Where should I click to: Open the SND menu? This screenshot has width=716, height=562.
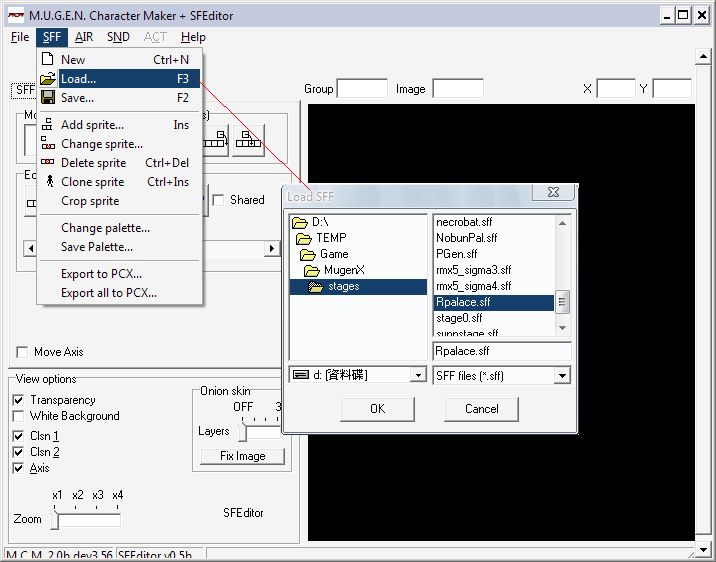point(118,37)
